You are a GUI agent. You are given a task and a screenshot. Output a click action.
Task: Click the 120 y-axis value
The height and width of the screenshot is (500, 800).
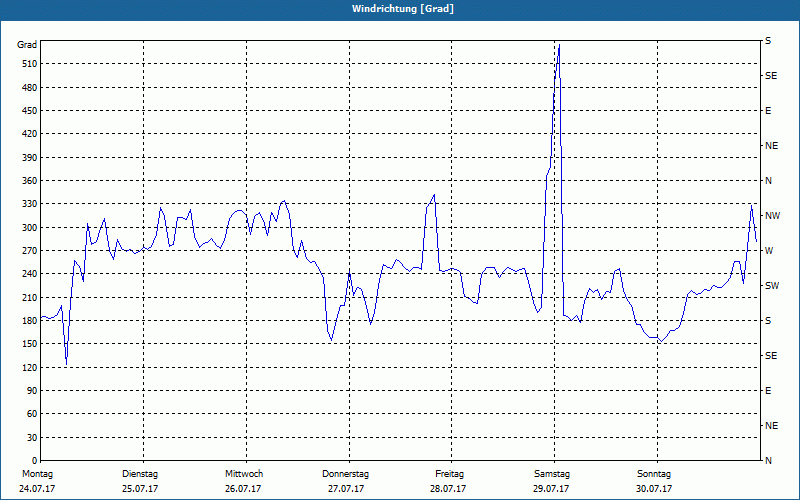pos(30,367)
